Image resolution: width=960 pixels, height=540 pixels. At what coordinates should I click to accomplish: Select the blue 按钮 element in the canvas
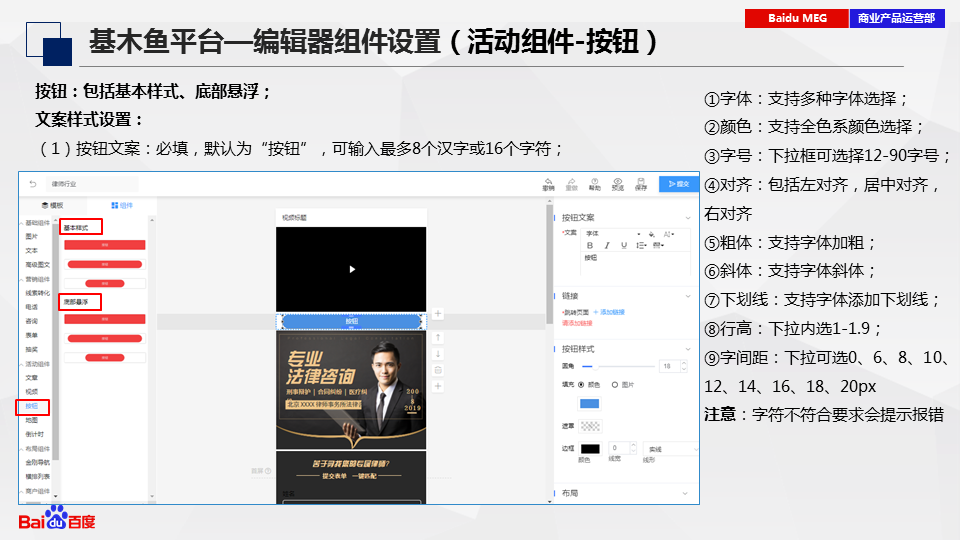click(351, 321)
